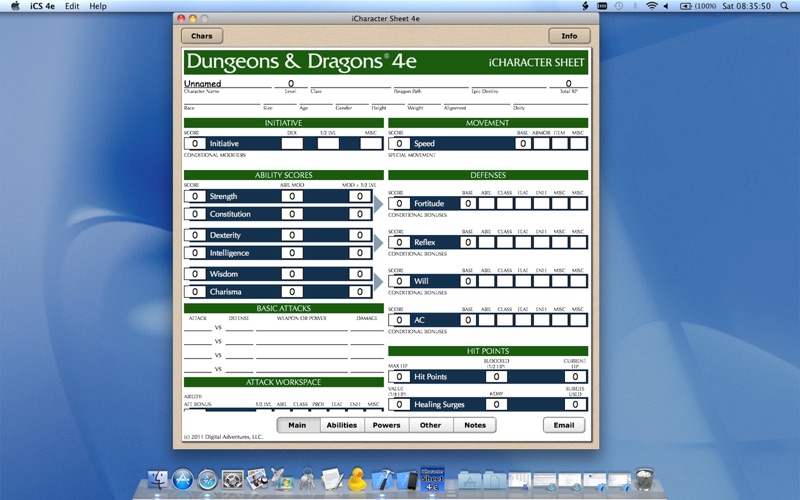
Task: Open the Apple menu
Action: click(x=15, y=6)
